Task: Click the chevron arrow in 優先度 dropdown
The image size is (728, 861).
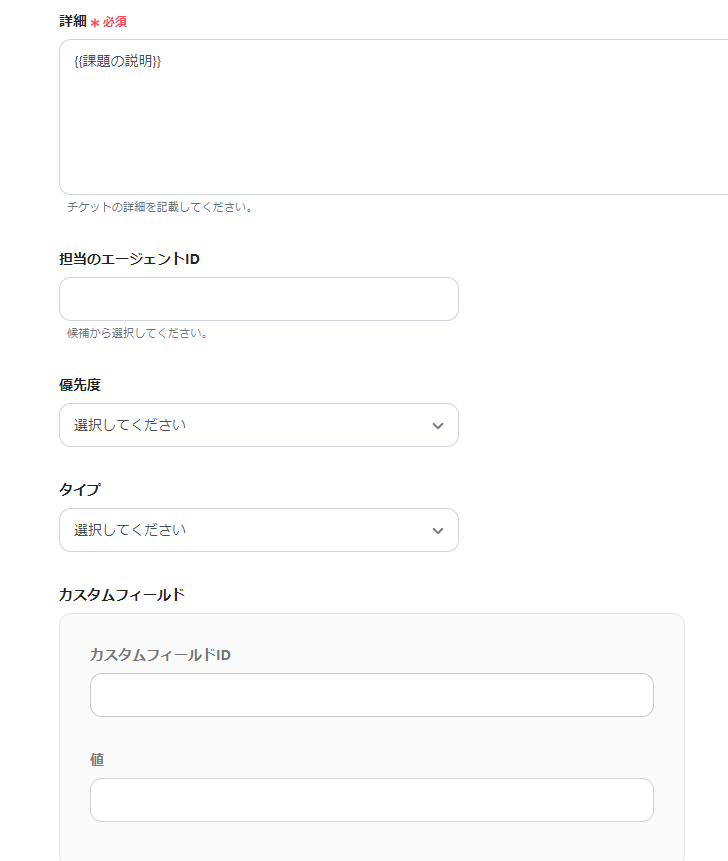Action: tap(437, 425)
